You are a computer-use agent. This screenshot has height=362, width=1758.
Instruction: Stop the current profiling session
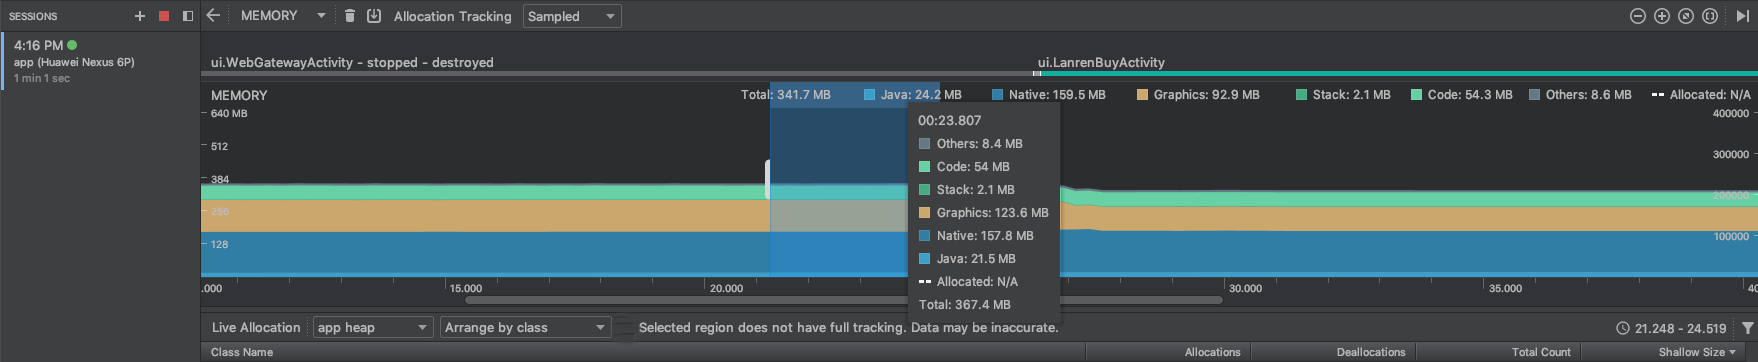click(164, 16)
